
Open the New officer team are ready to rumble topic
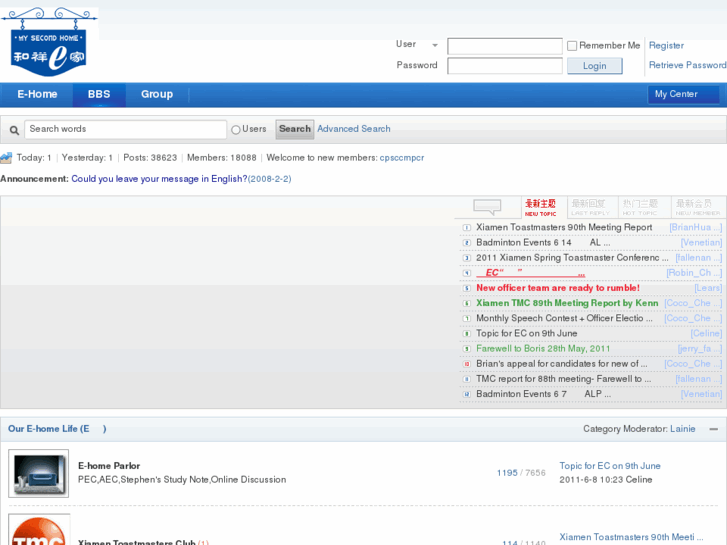[x=558, y=288]
